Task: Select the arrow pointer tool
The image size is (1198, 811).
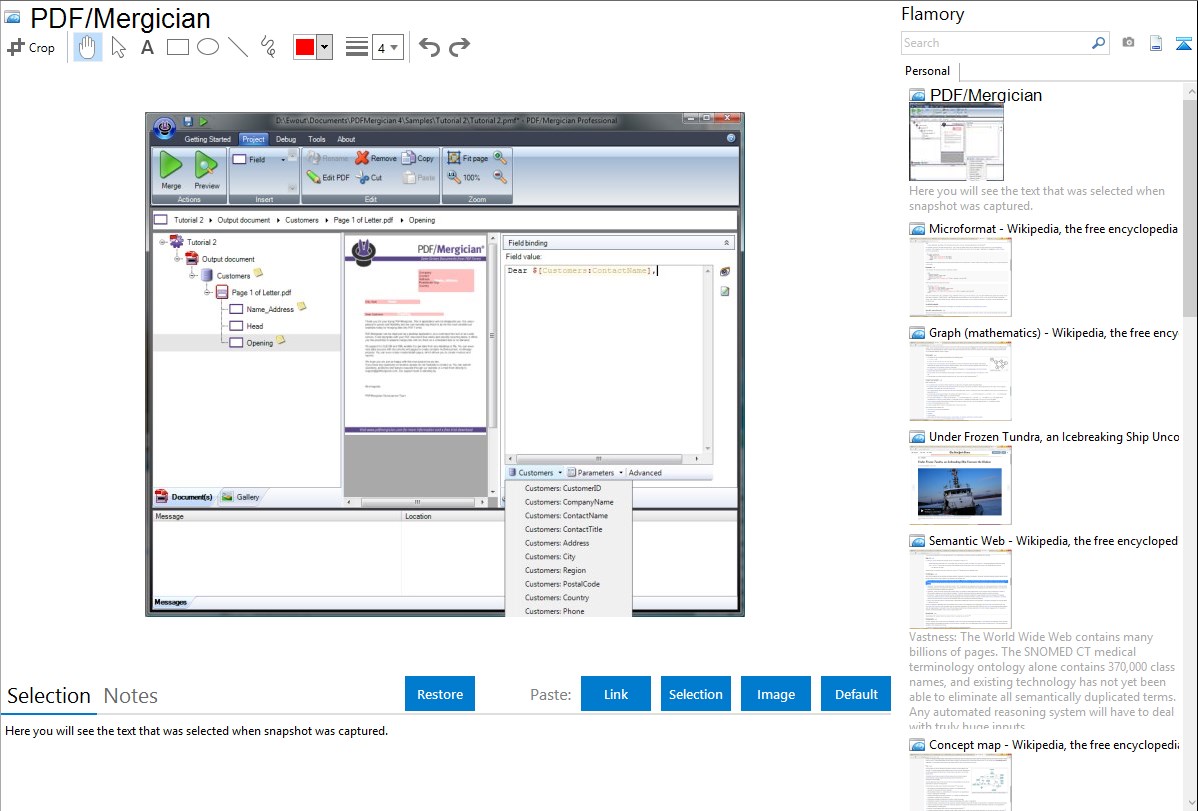Action: tap(118, 47)
